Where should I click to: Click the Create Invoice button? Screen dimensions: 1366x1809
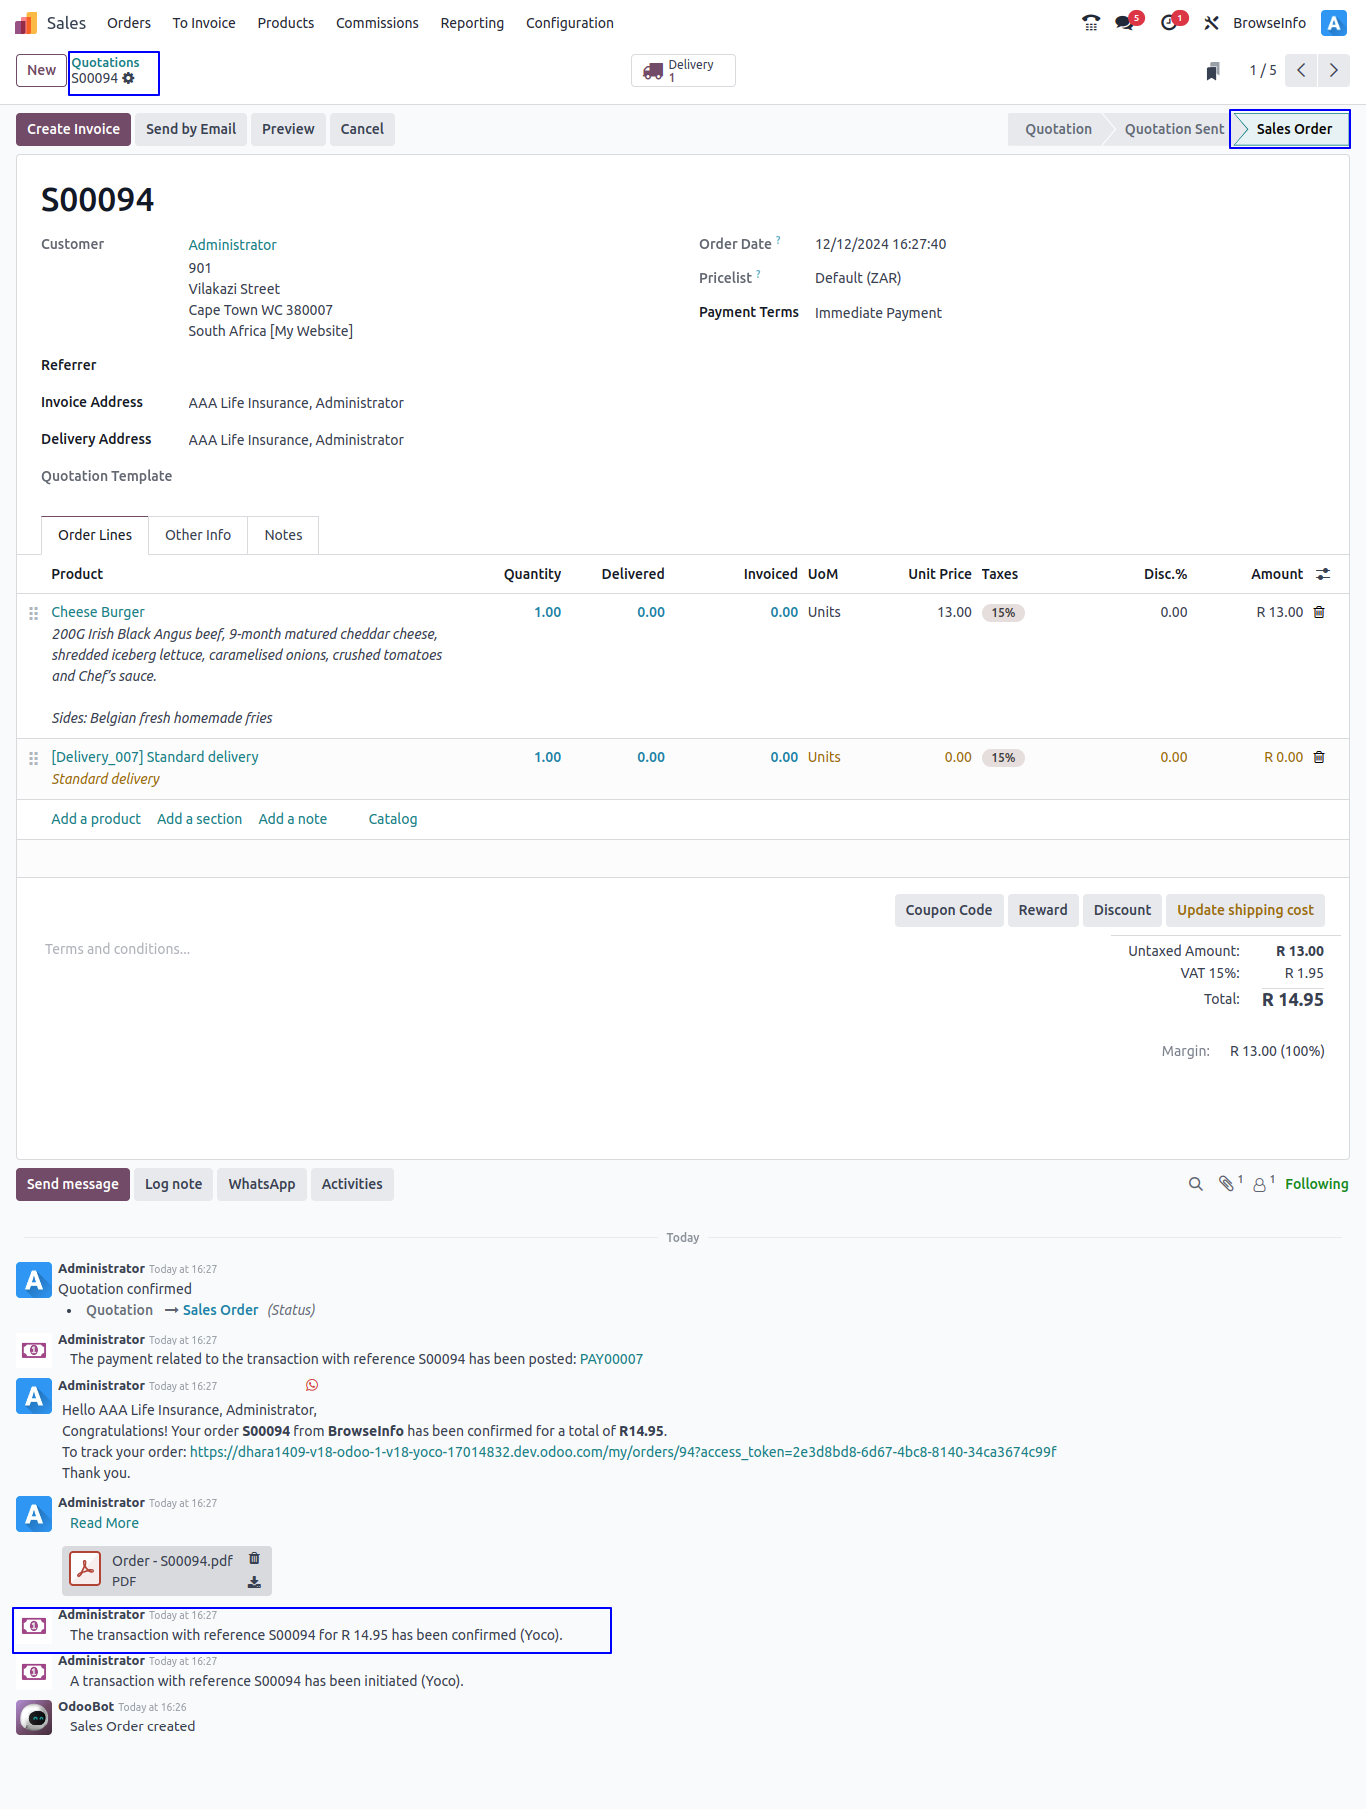(x=73, y=129)
